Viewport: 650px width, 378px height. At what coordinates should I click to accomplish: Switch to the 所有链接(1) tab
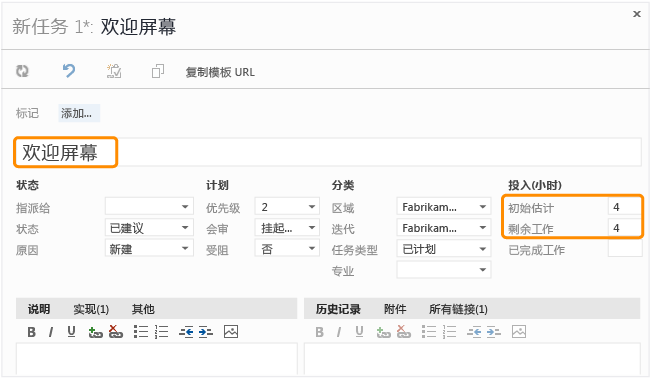[458, 309]
